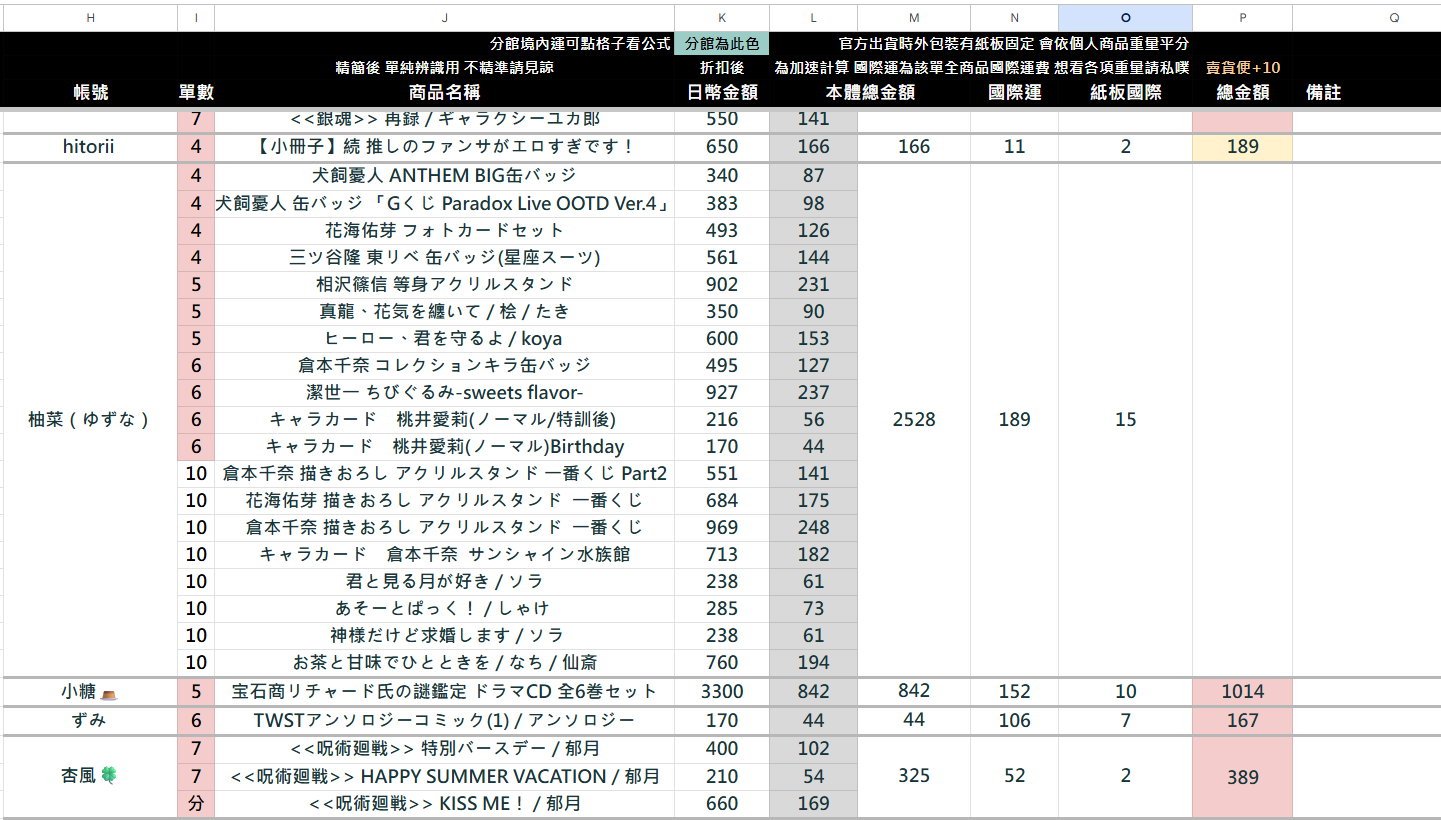1441x820 pixels.
Task: Click the pink total cell 389
Action: (1242, 776)
